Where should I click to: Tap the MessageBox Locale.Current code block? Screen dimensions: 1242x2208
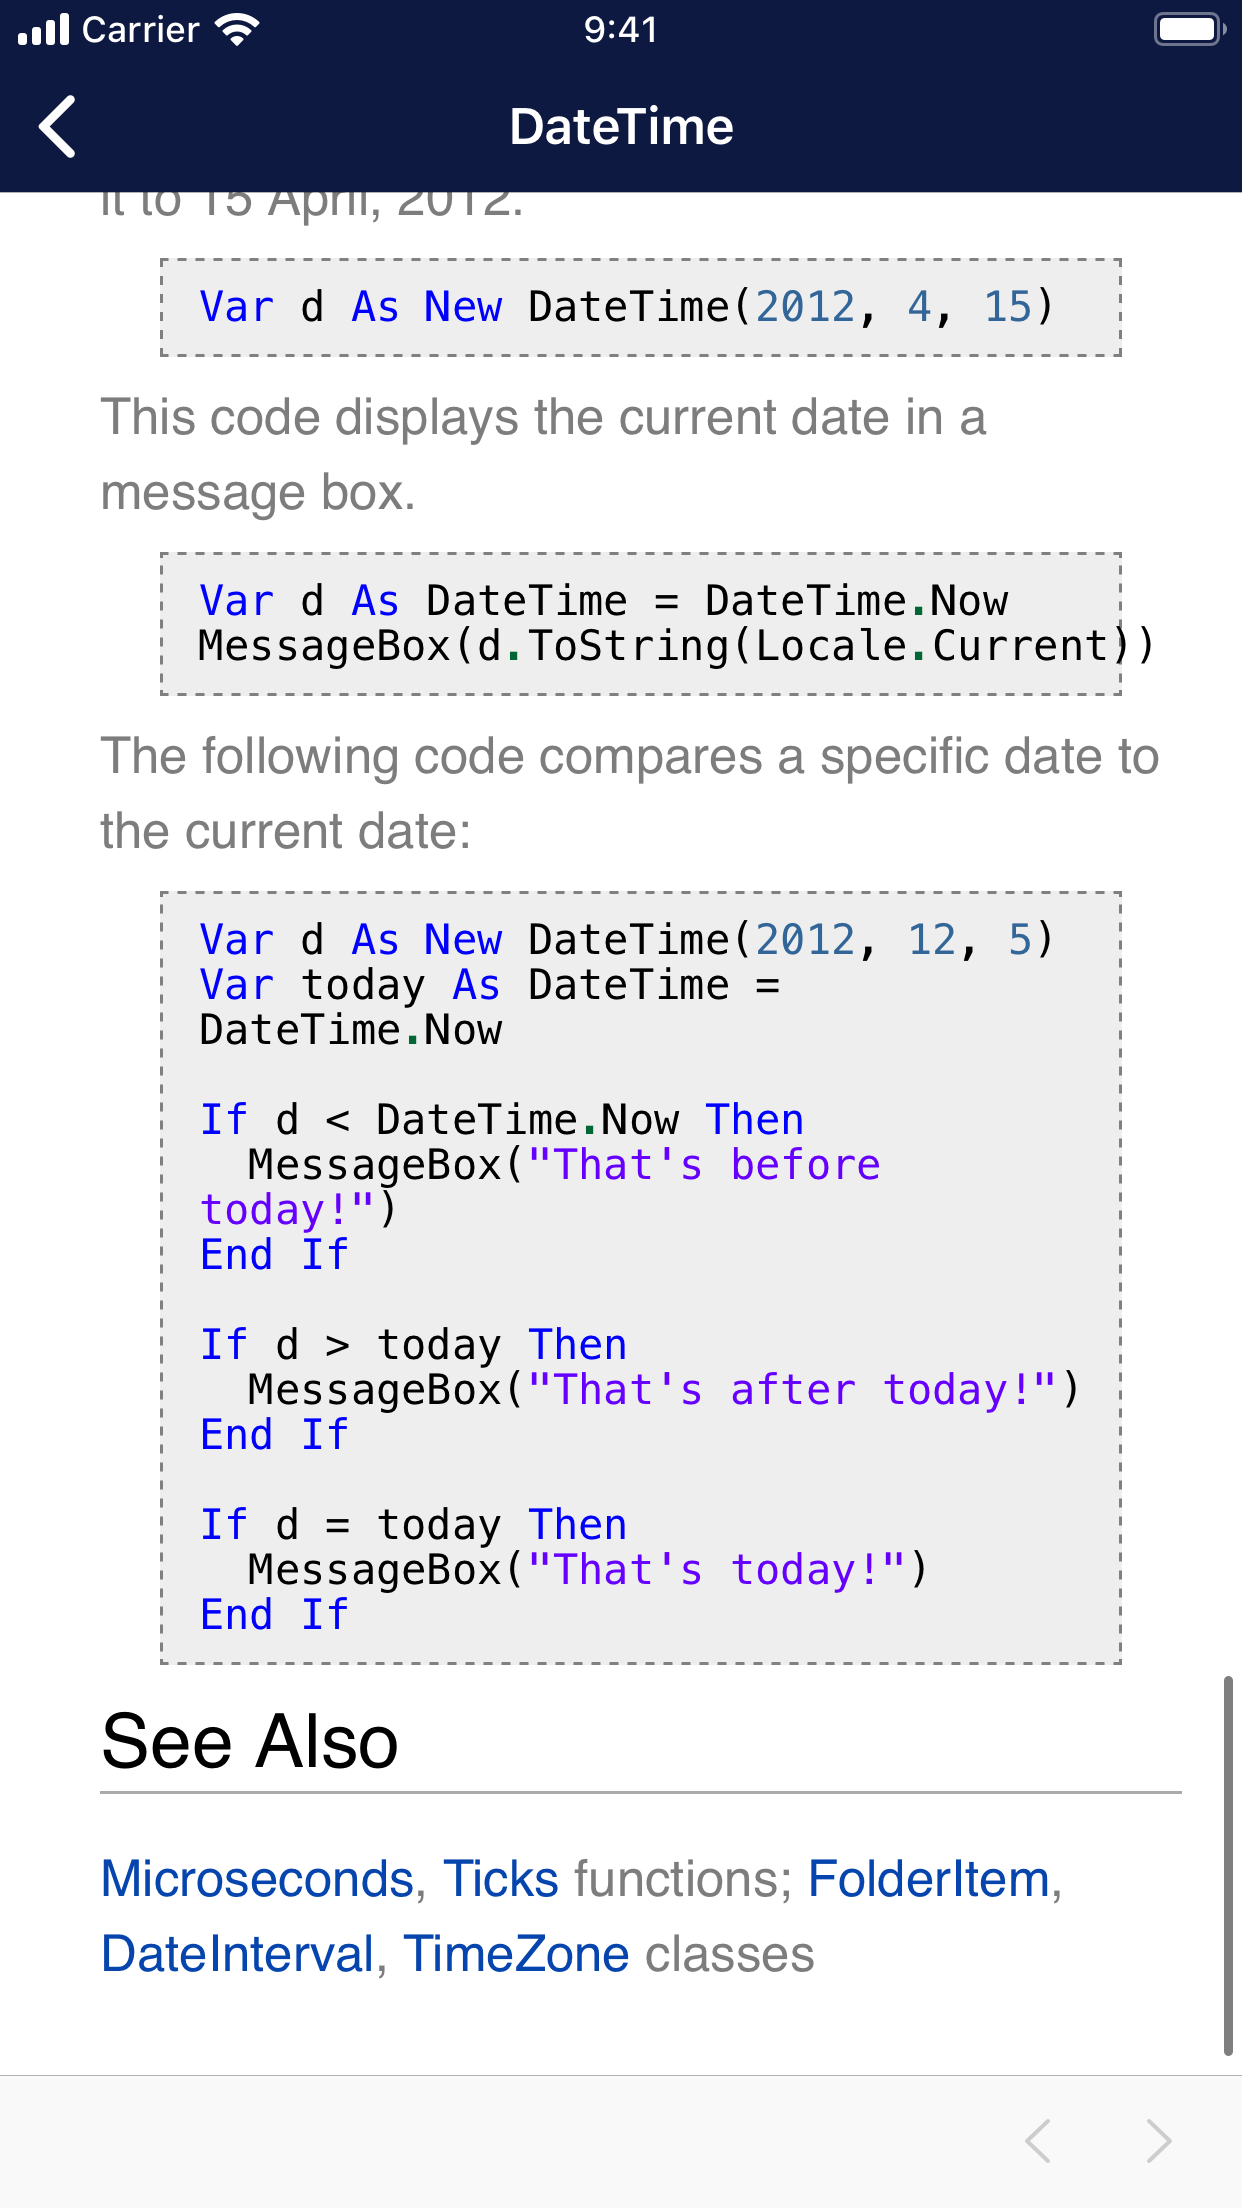click(640, 623)
